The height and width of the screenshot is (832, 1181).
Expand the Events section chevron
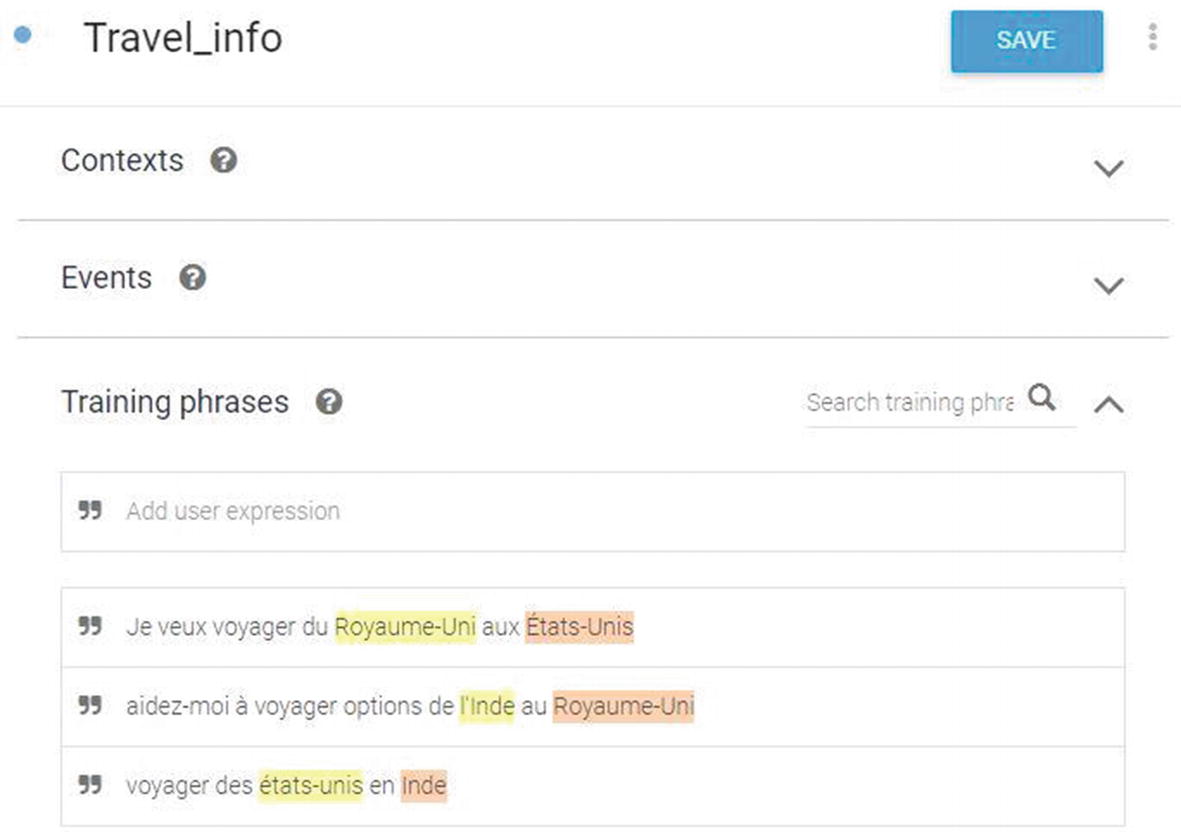pyautogui.click(x=1109, y=285)
